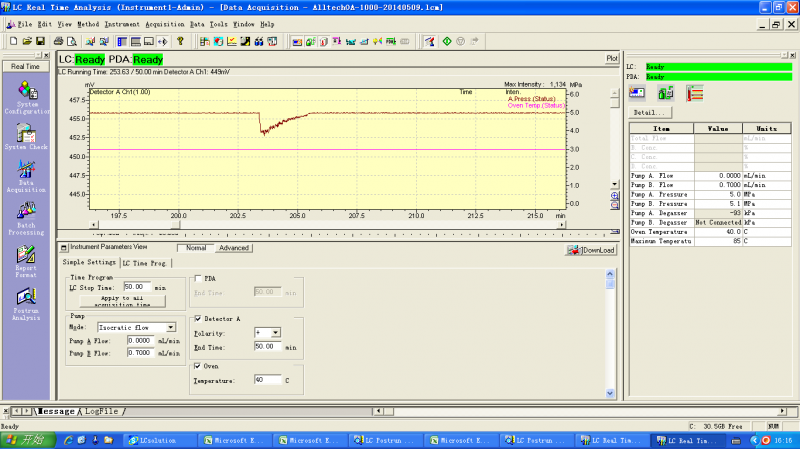Expand the pump Mode dropdown
Image resolution: width=800 pixels, height=449 pixels.
[171, 326]
